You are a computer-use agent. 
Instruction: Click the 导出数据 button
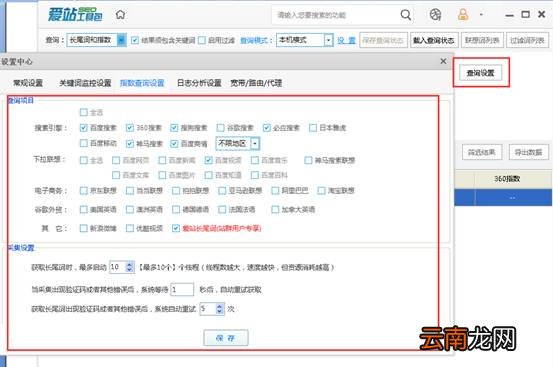(x=529, y=152)
